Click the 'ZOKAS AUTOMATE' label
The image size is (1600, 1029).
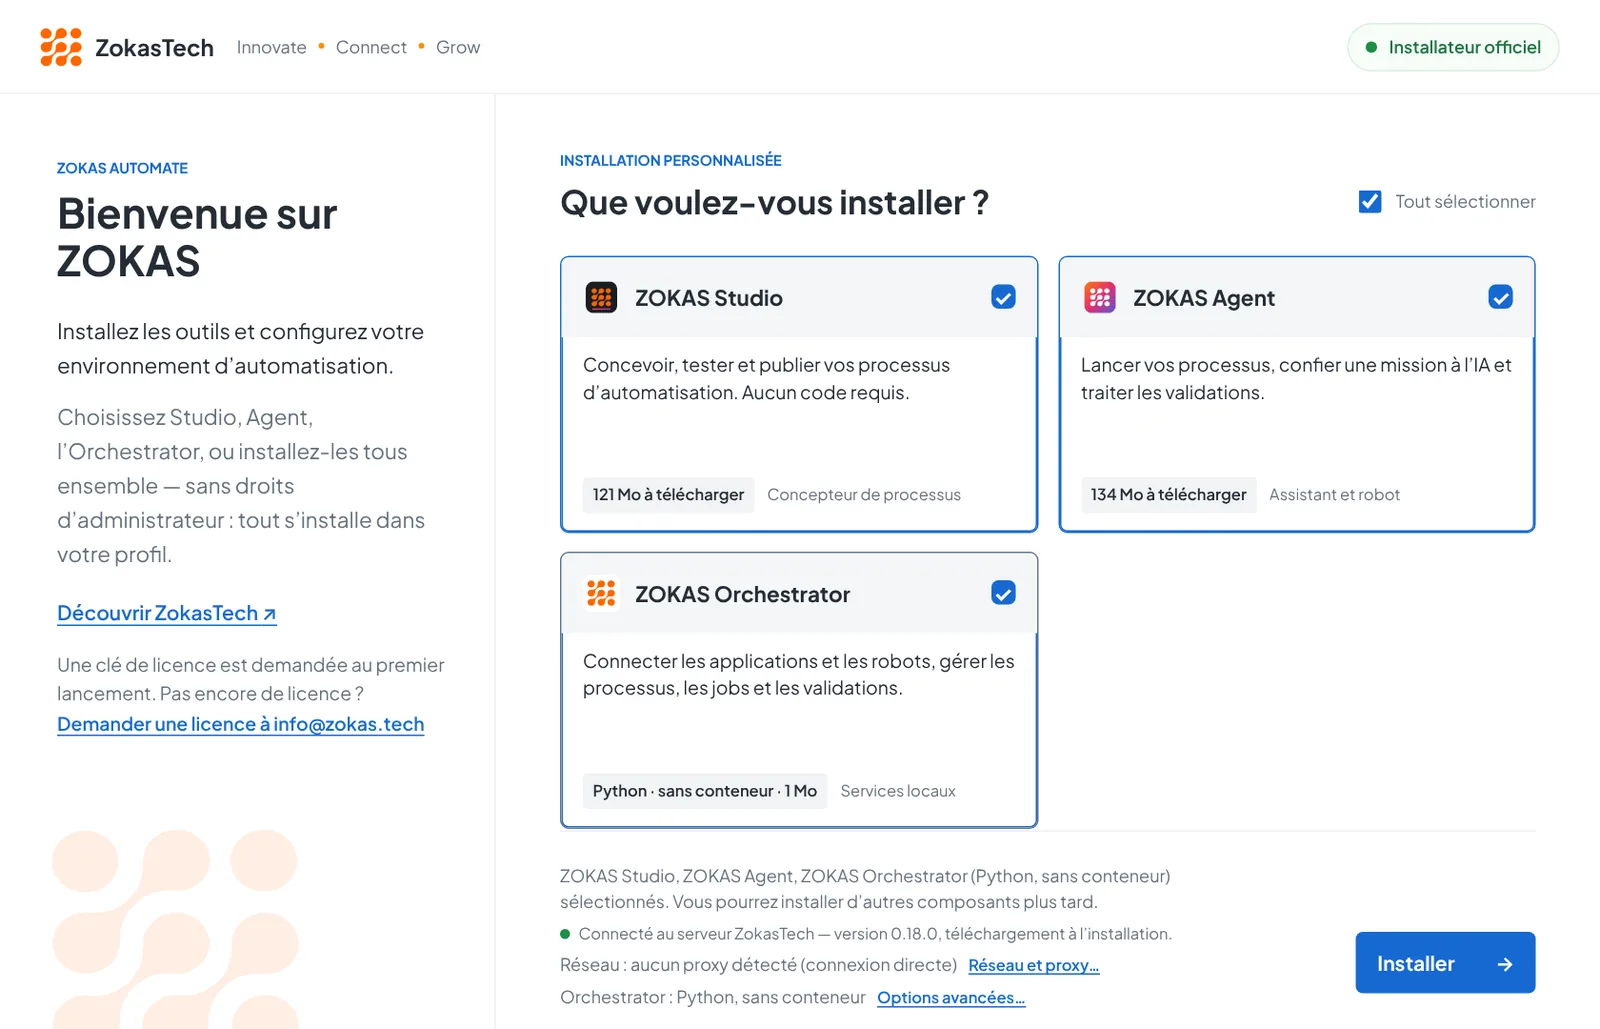[x=122, y=168]
